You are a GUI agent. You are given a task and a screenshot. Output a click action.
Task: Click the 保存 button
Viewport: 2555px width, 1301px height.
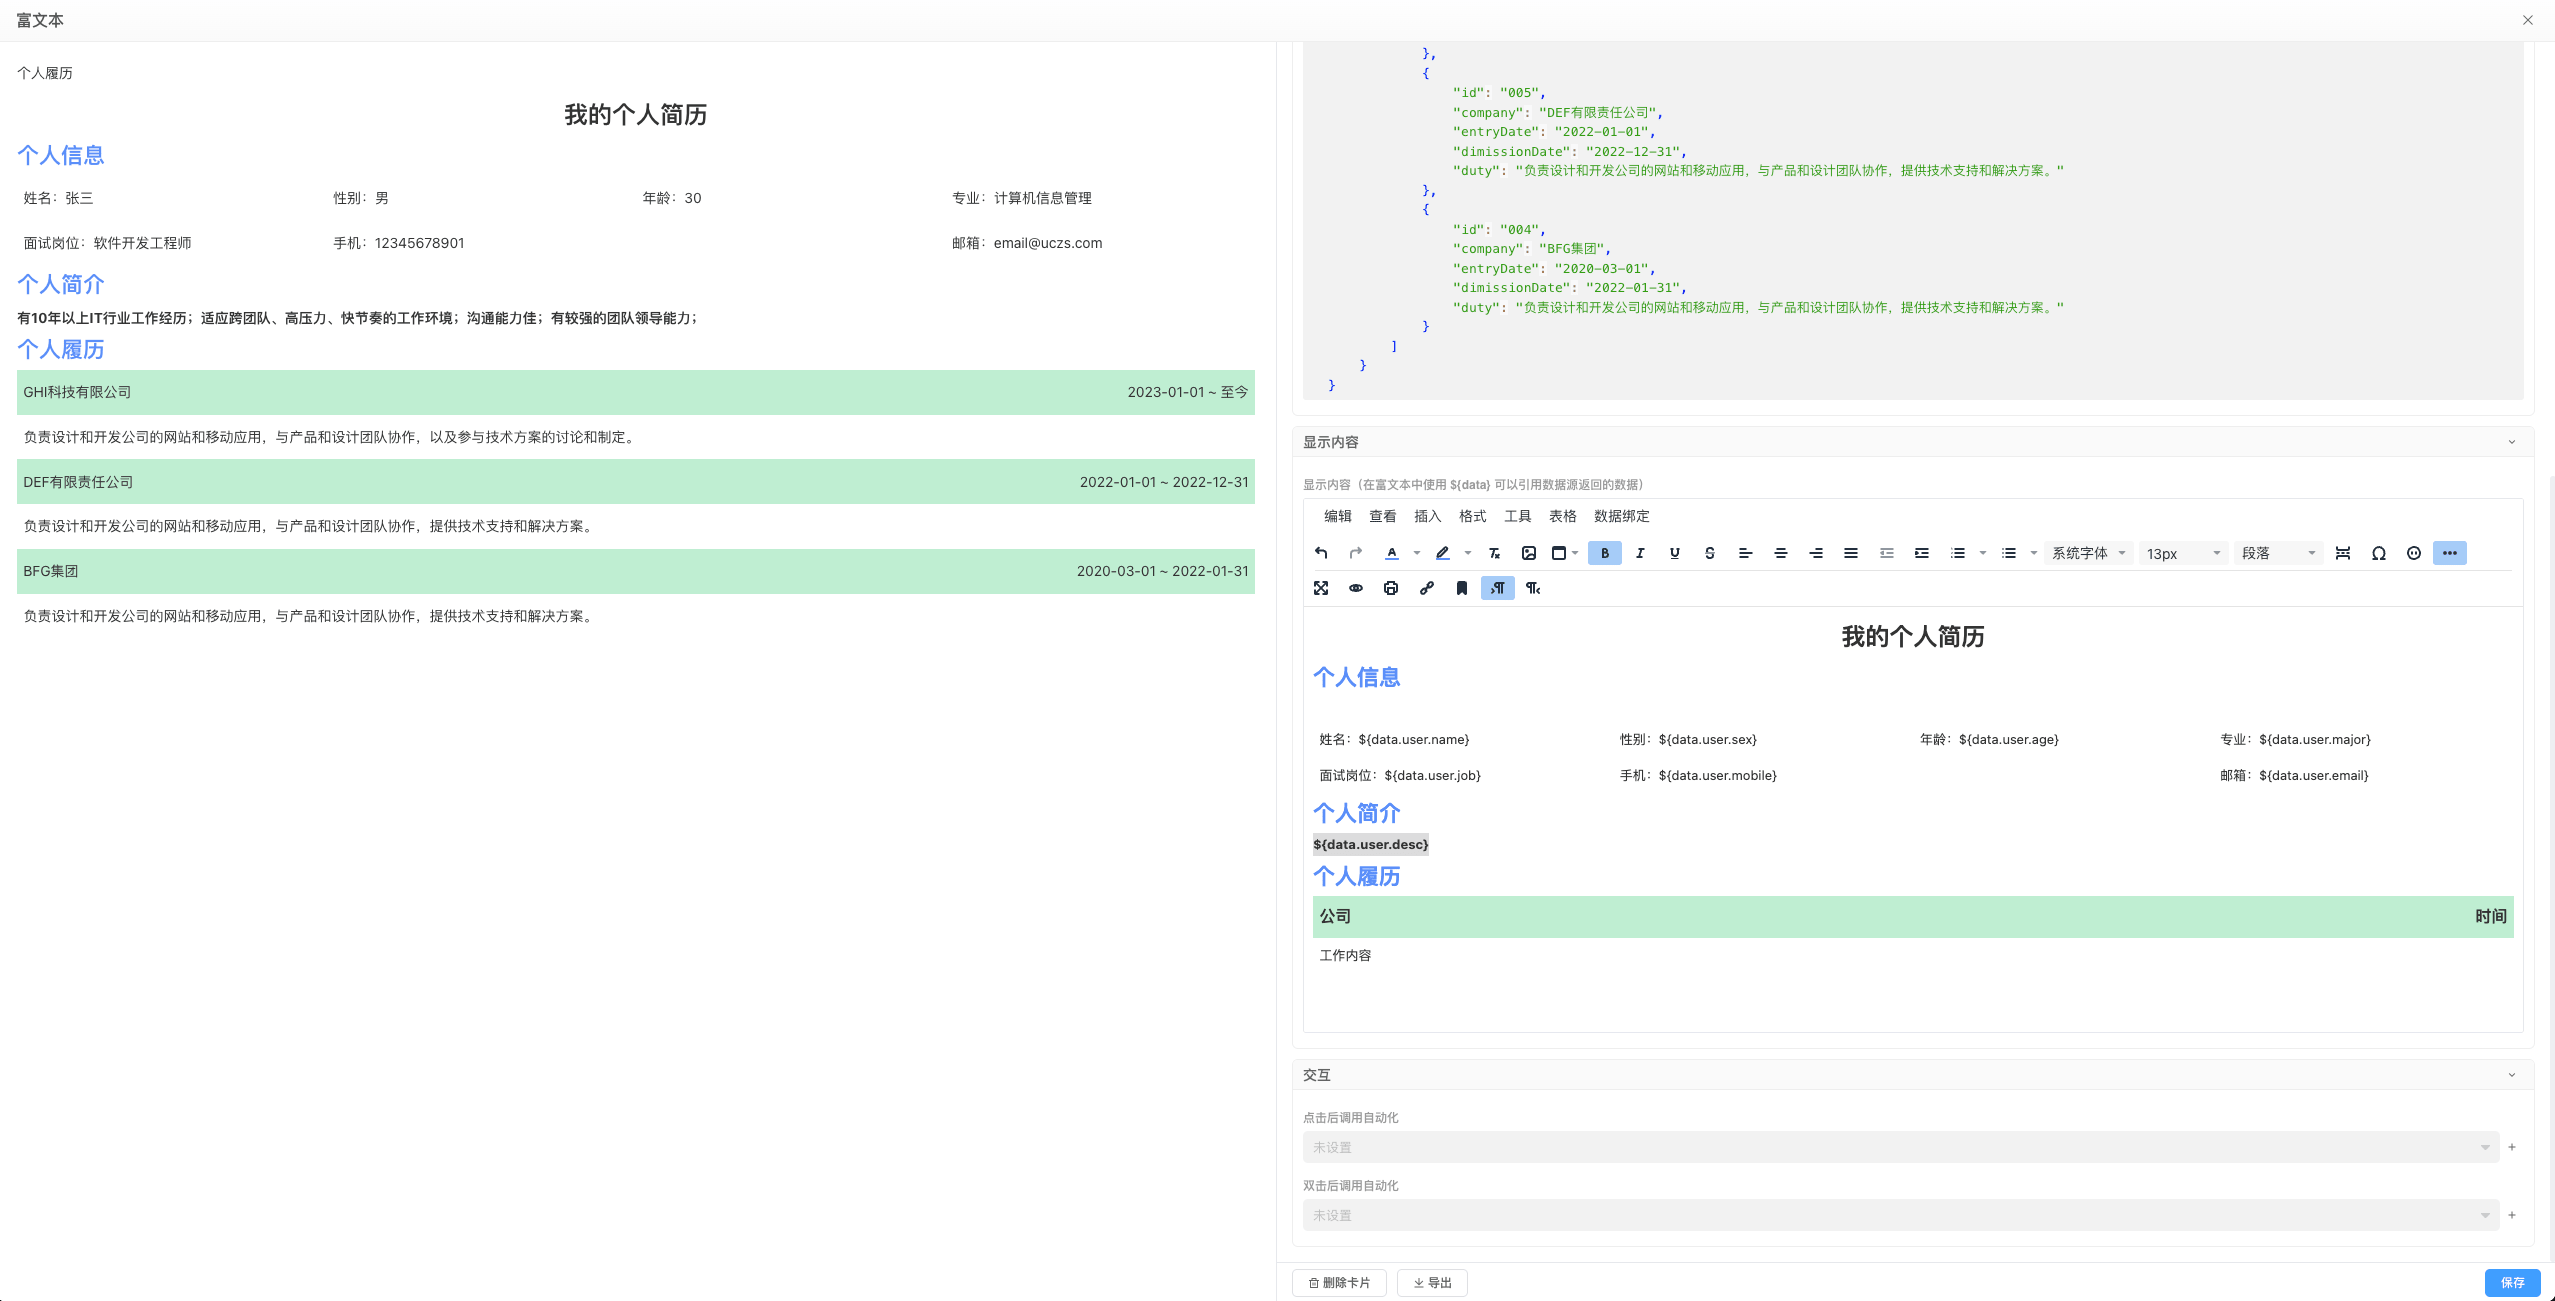coord(2512,1282)
